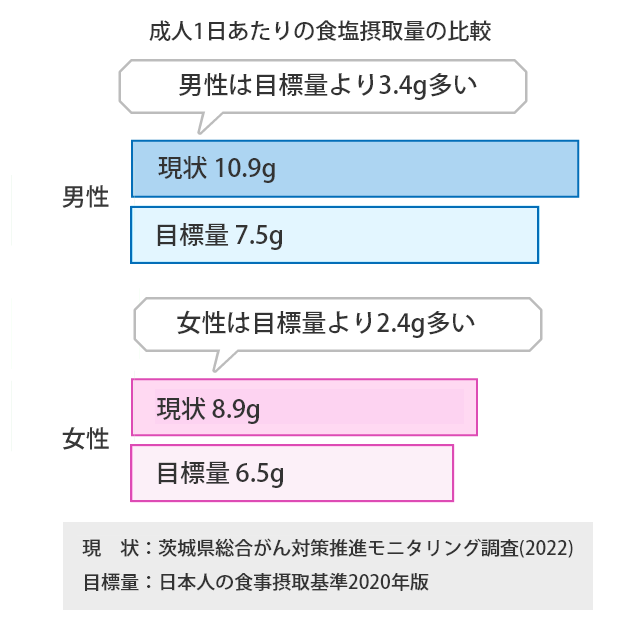This screenshot has height=630, width=640.
Task: Click the chart title about daily salt intake
Action: point(318,30)
